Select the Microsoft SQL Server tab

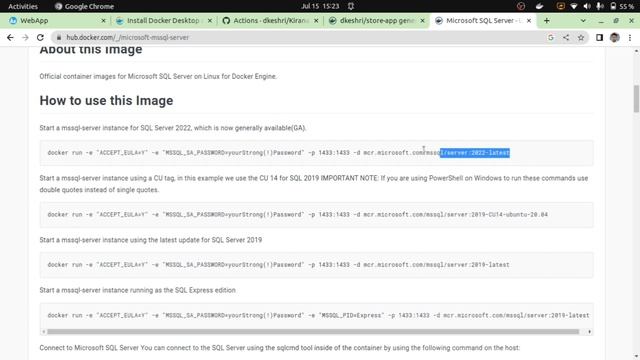click(483, 20)
